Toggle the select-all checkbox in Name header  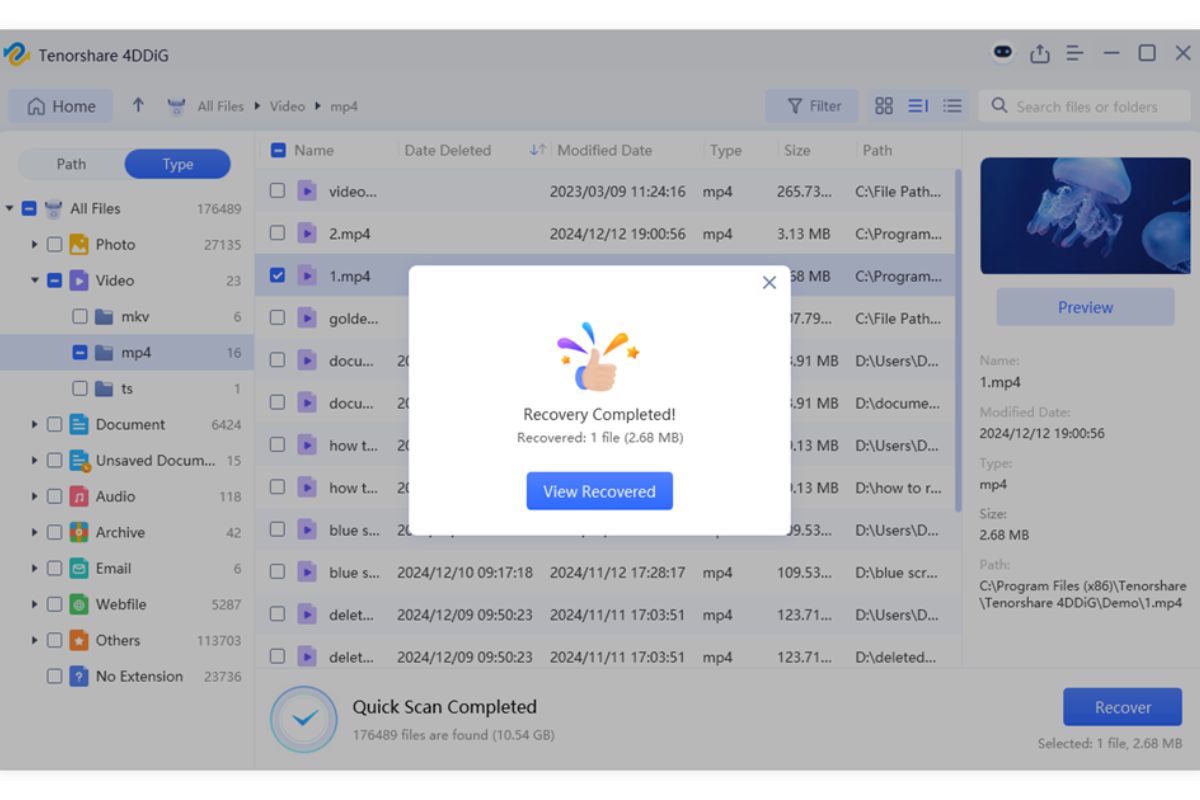point(278,150)
